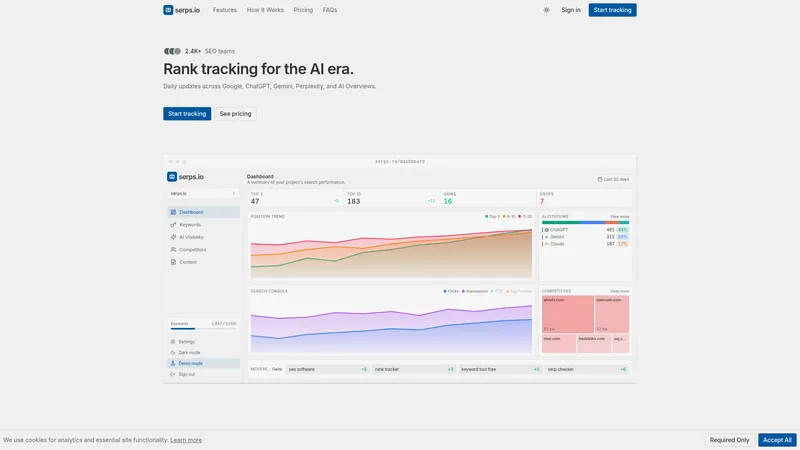
Task: Select Competitors in the dashboard sidebar
Action: pyautogui.click(x=203, y=249)
